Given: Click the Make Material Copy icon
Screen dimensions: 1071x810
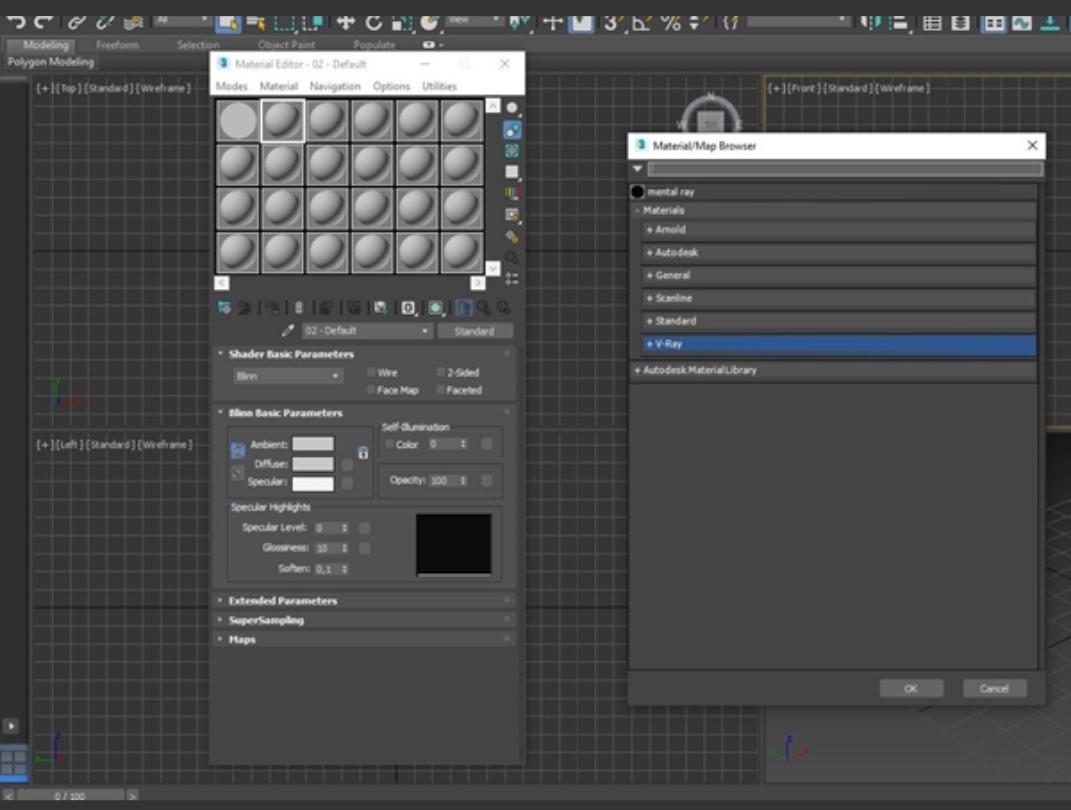Looking at the screenshot, I should (x=326, y=308).
